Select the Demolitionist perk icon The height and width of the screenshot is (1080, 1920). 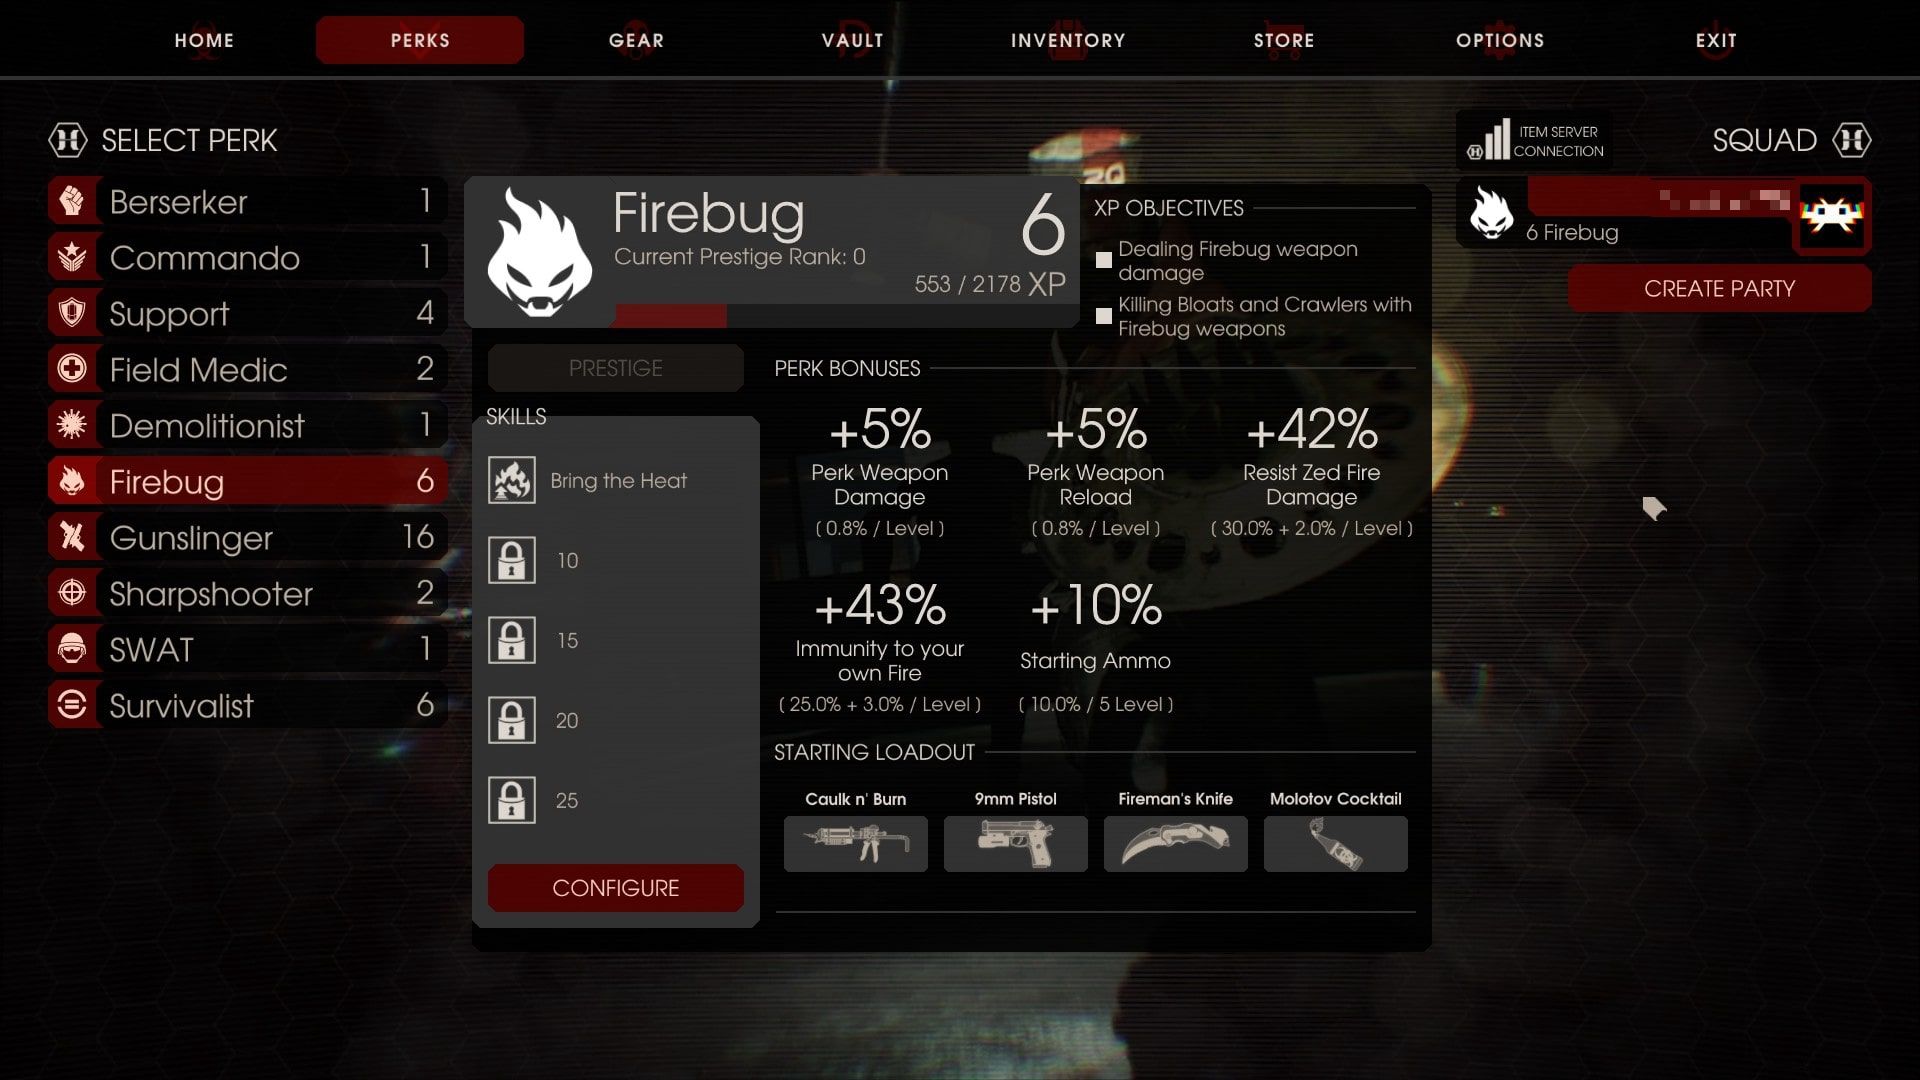coord(71,423)
